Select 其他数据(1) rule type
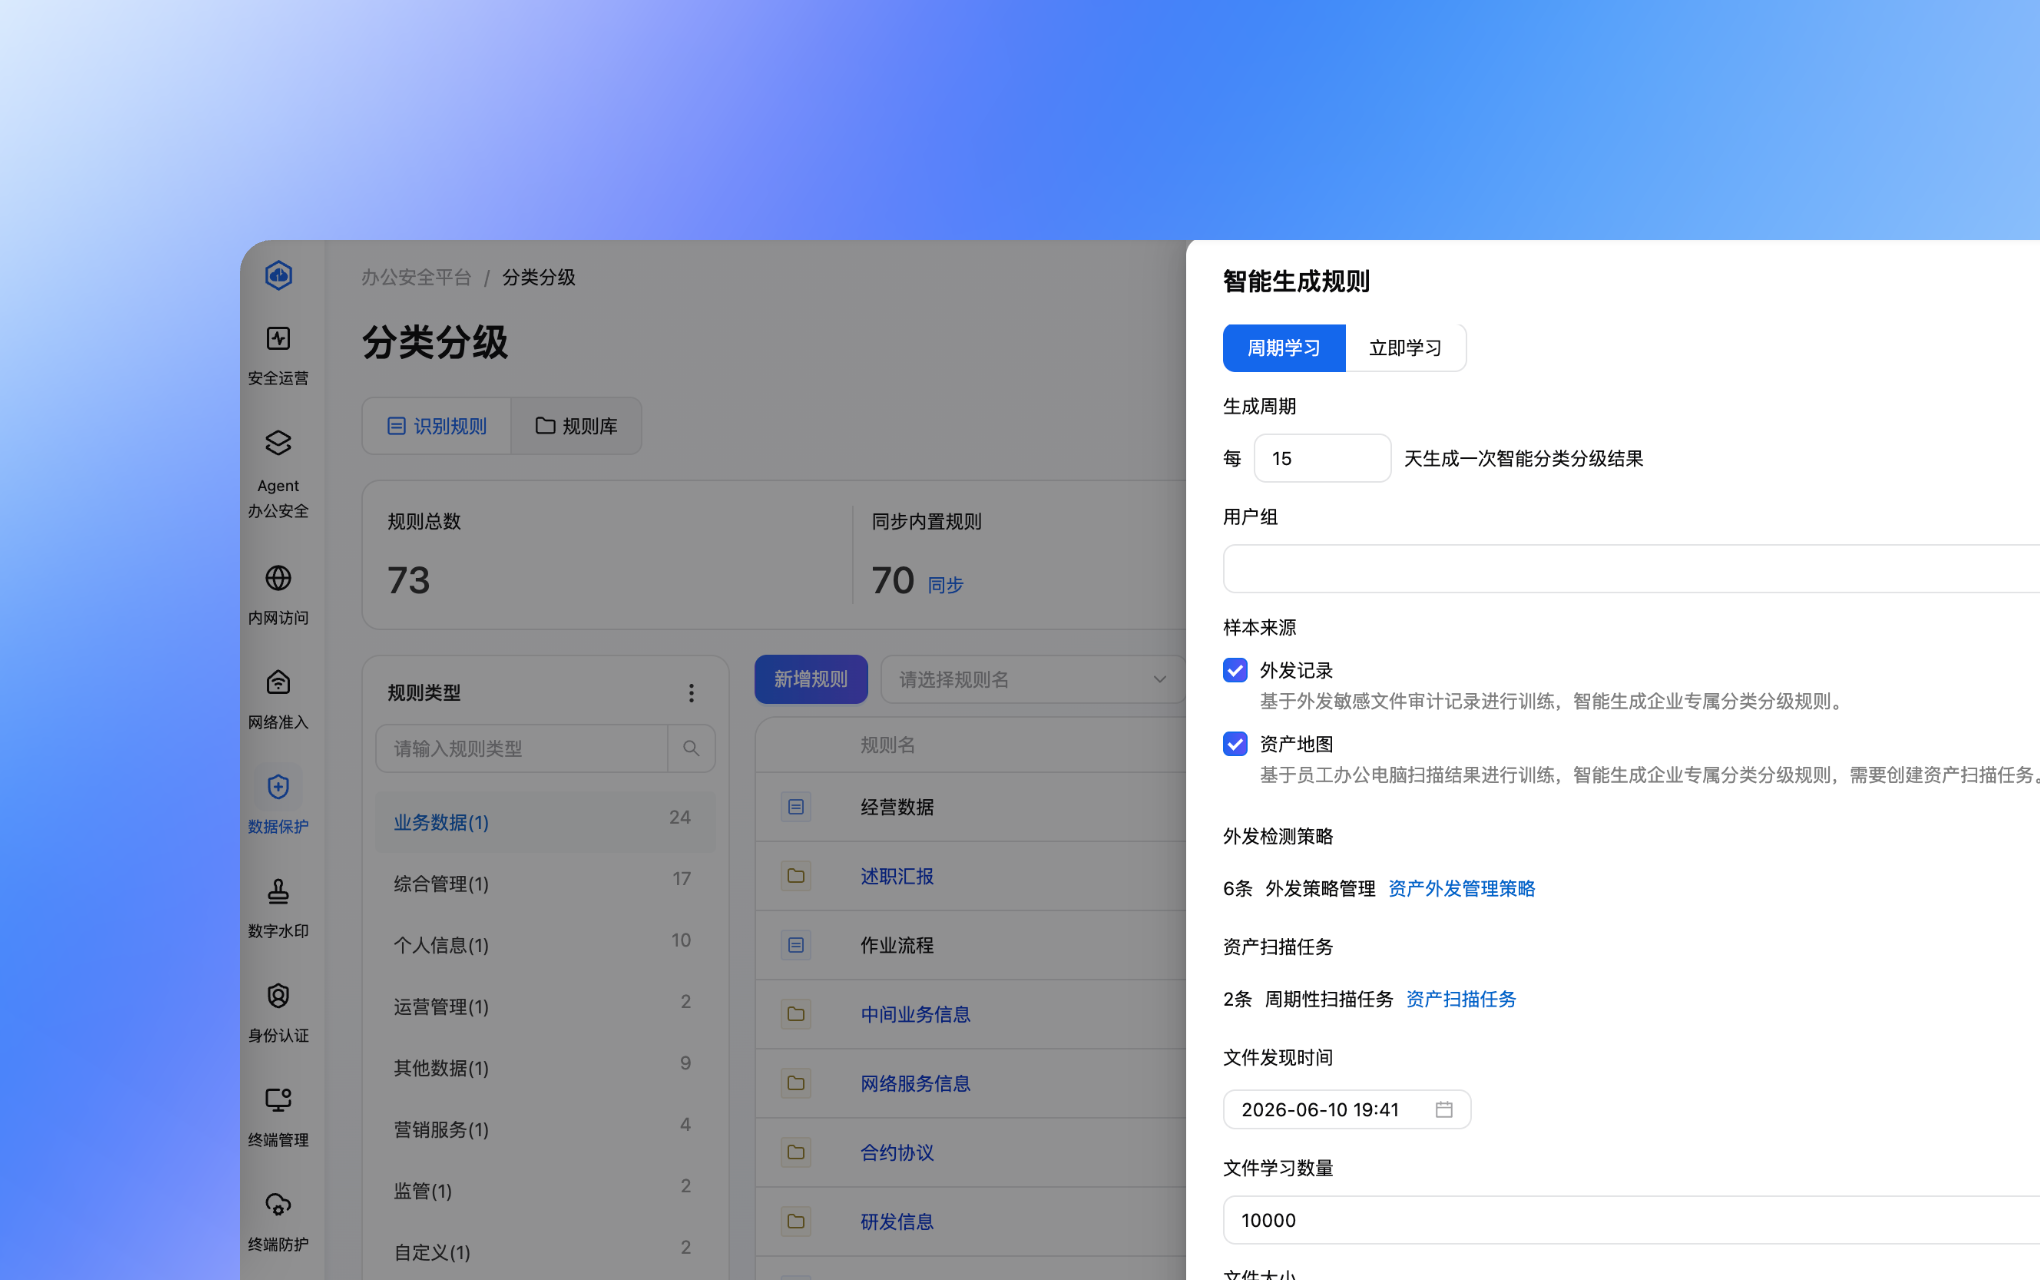The height and width of the screenshot is (1280, 2040). pyautogui.click(x=545, y=1068)
